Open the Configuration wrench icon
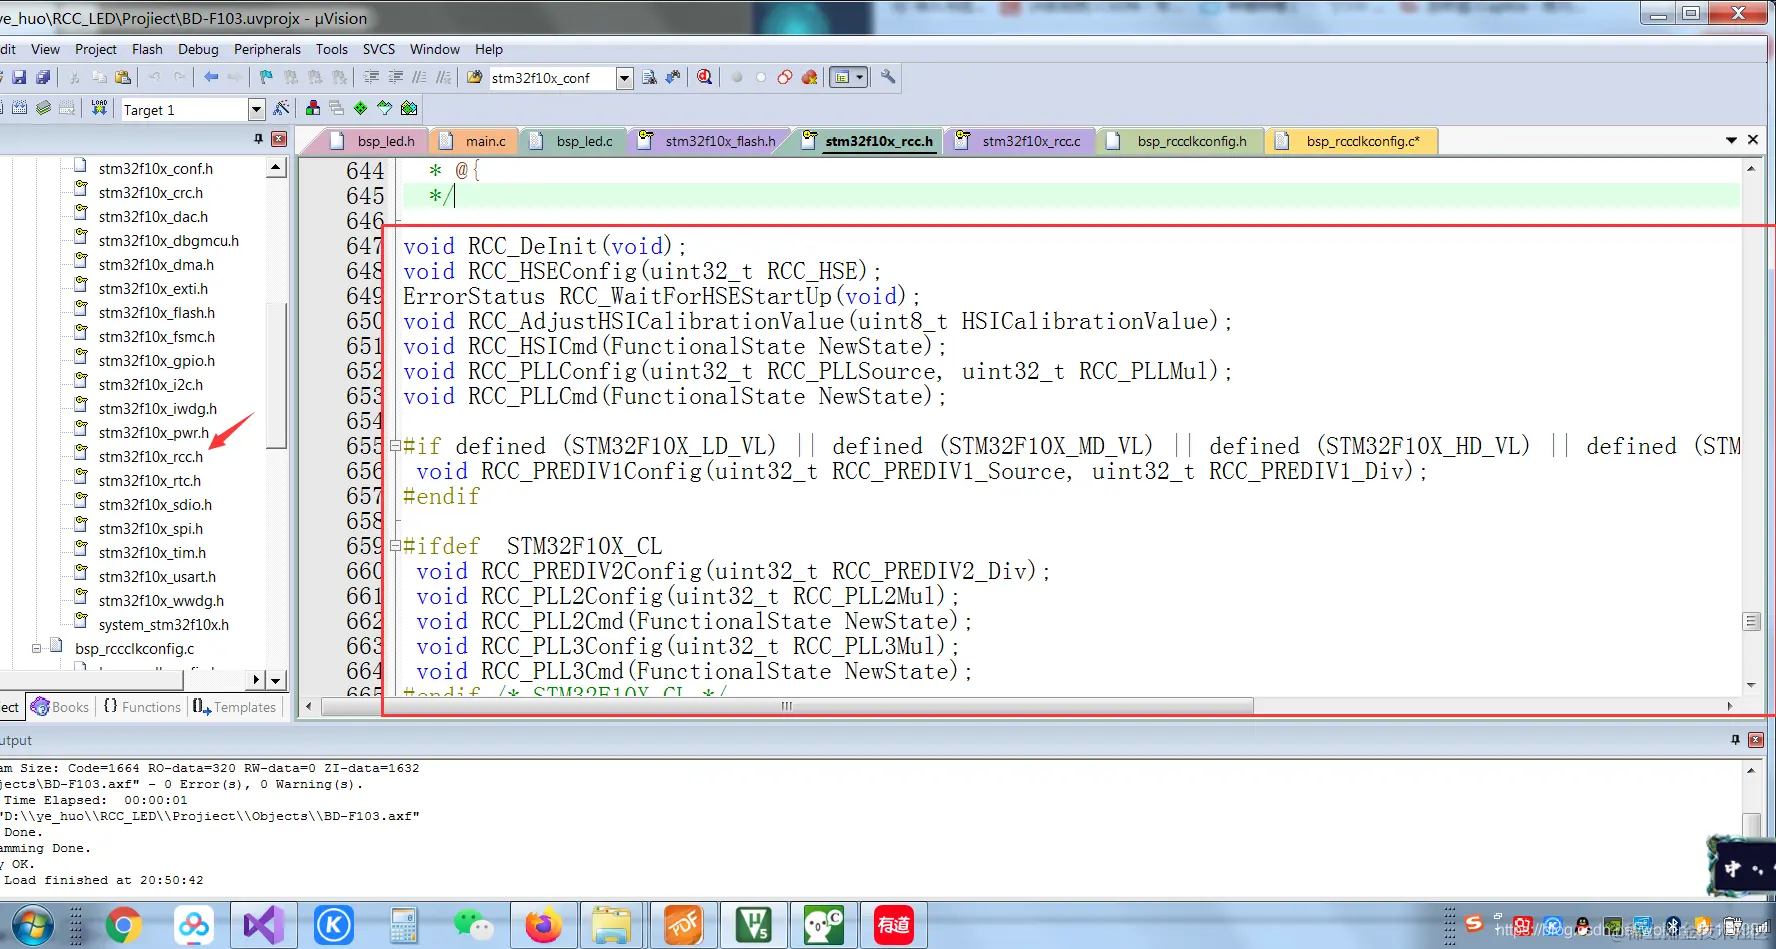Image resolution: width=1776 pixels, height=949 pixels. (x=888, y=77)
